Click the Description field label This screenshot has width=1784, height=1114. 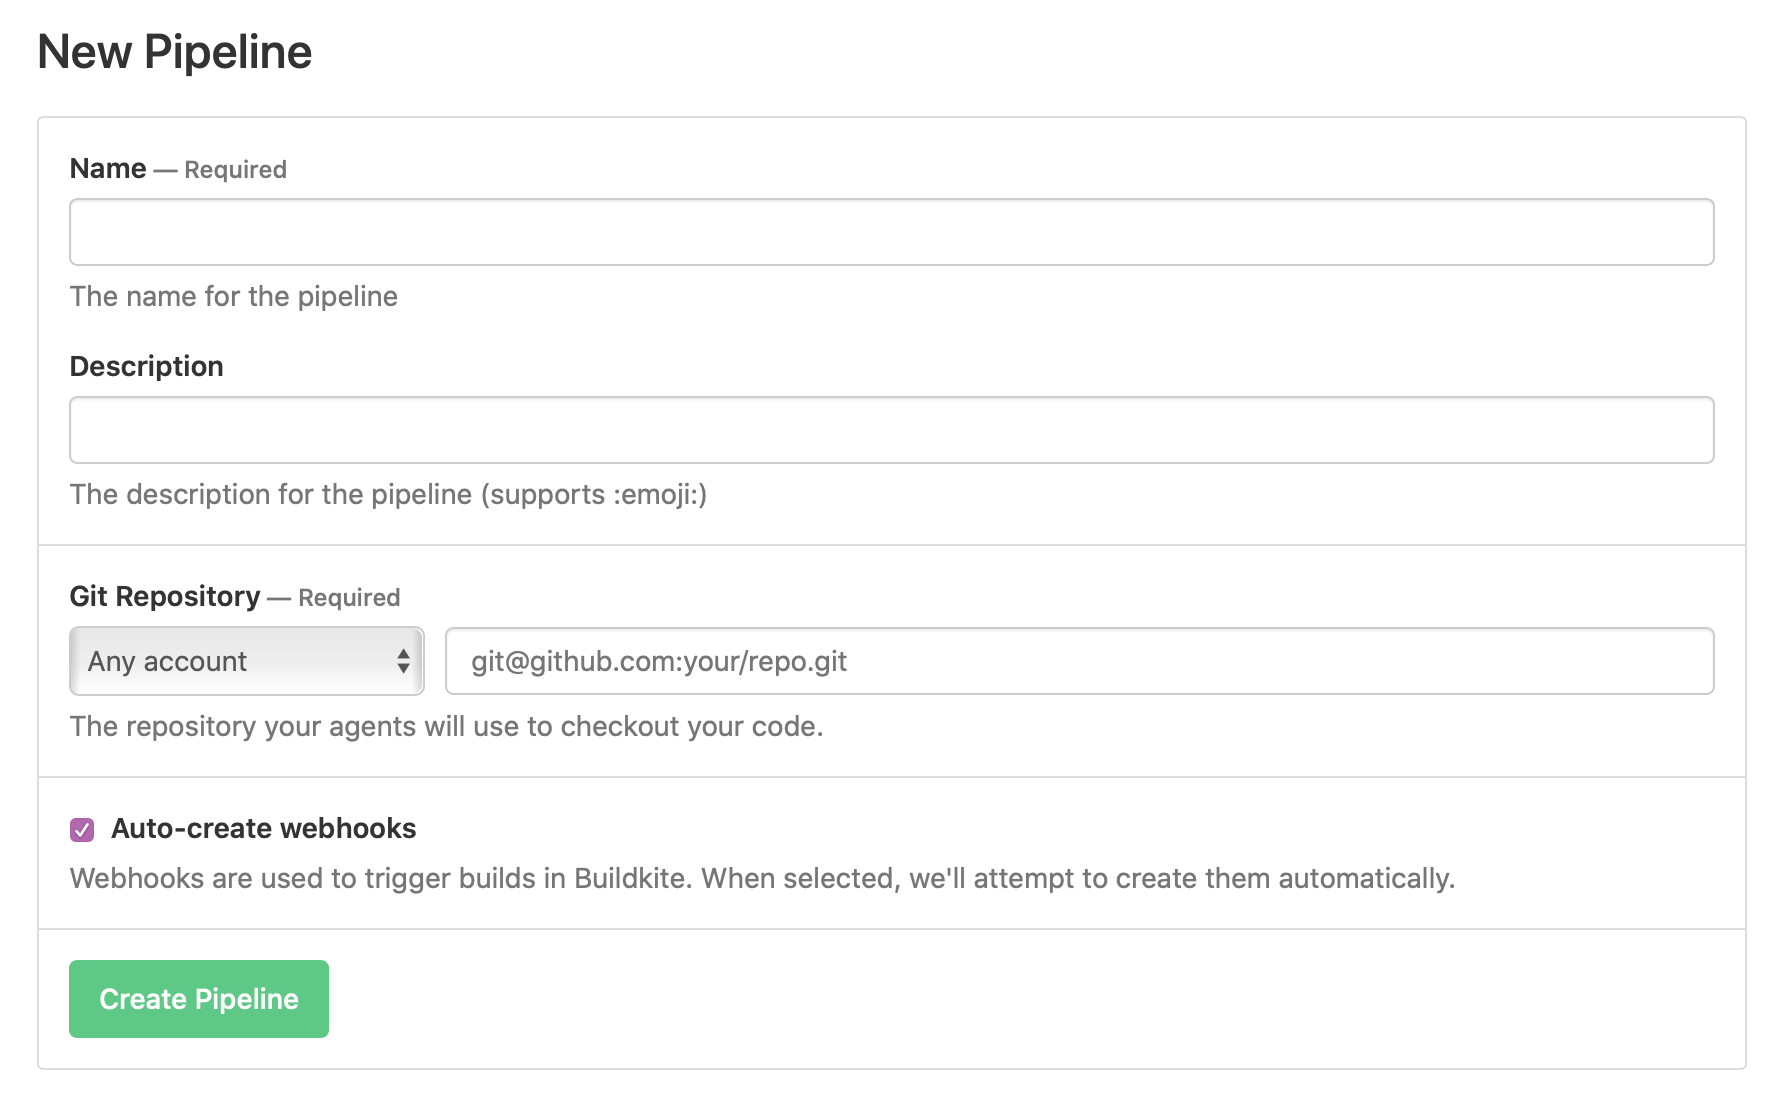(146, 367)
